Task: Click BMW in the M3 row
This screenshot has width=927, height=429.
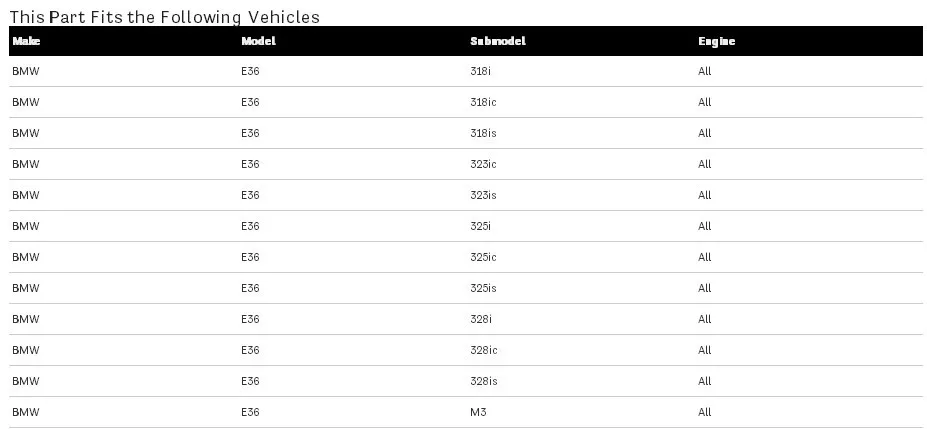Action: (x=25, y=412)
